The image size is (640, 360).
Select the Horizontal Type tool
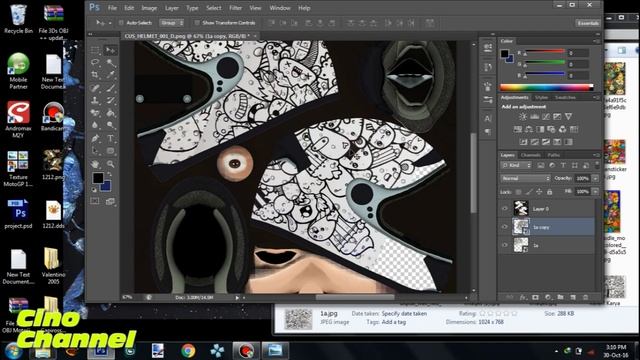click(110, 138)
